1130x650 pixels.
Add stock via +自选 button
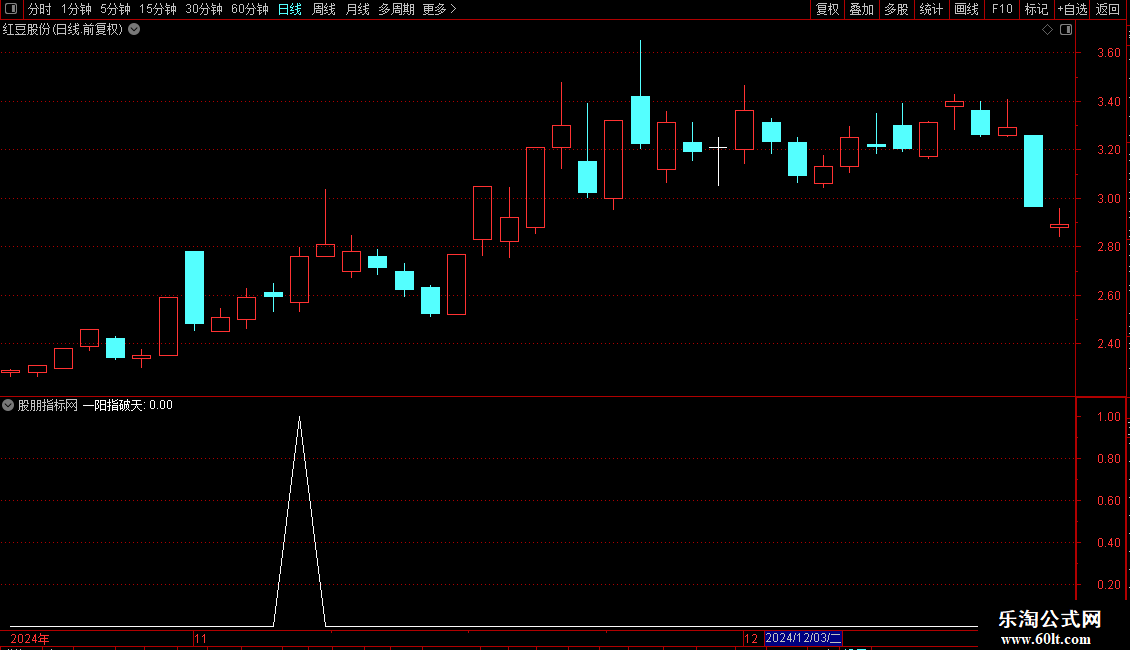[1072, 9]
